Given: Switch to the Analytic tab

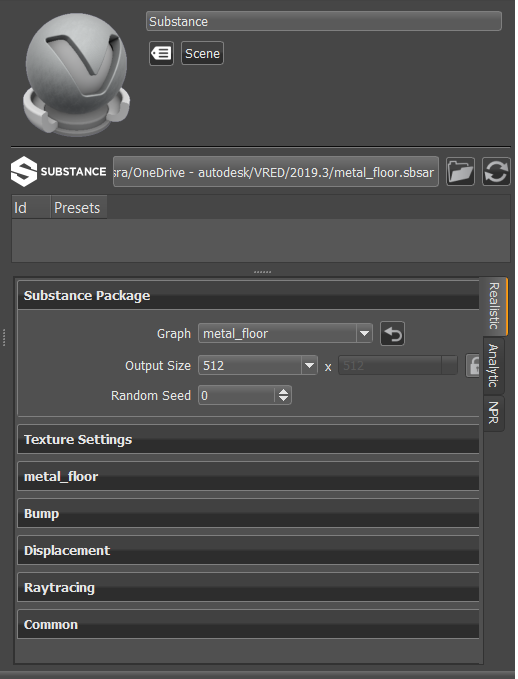Looking at the screenshot, I should [494, 366].
